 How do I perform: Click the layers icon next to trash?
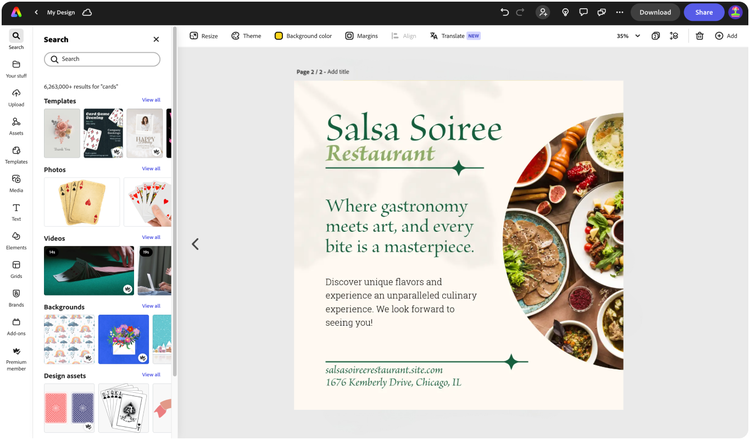point(674,36)
